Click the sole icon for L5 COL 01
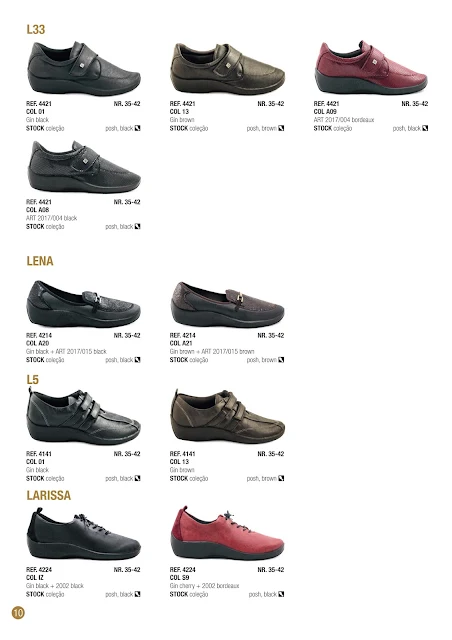The height and width of the screenshot is (640, 452). (x=137, y=478)
